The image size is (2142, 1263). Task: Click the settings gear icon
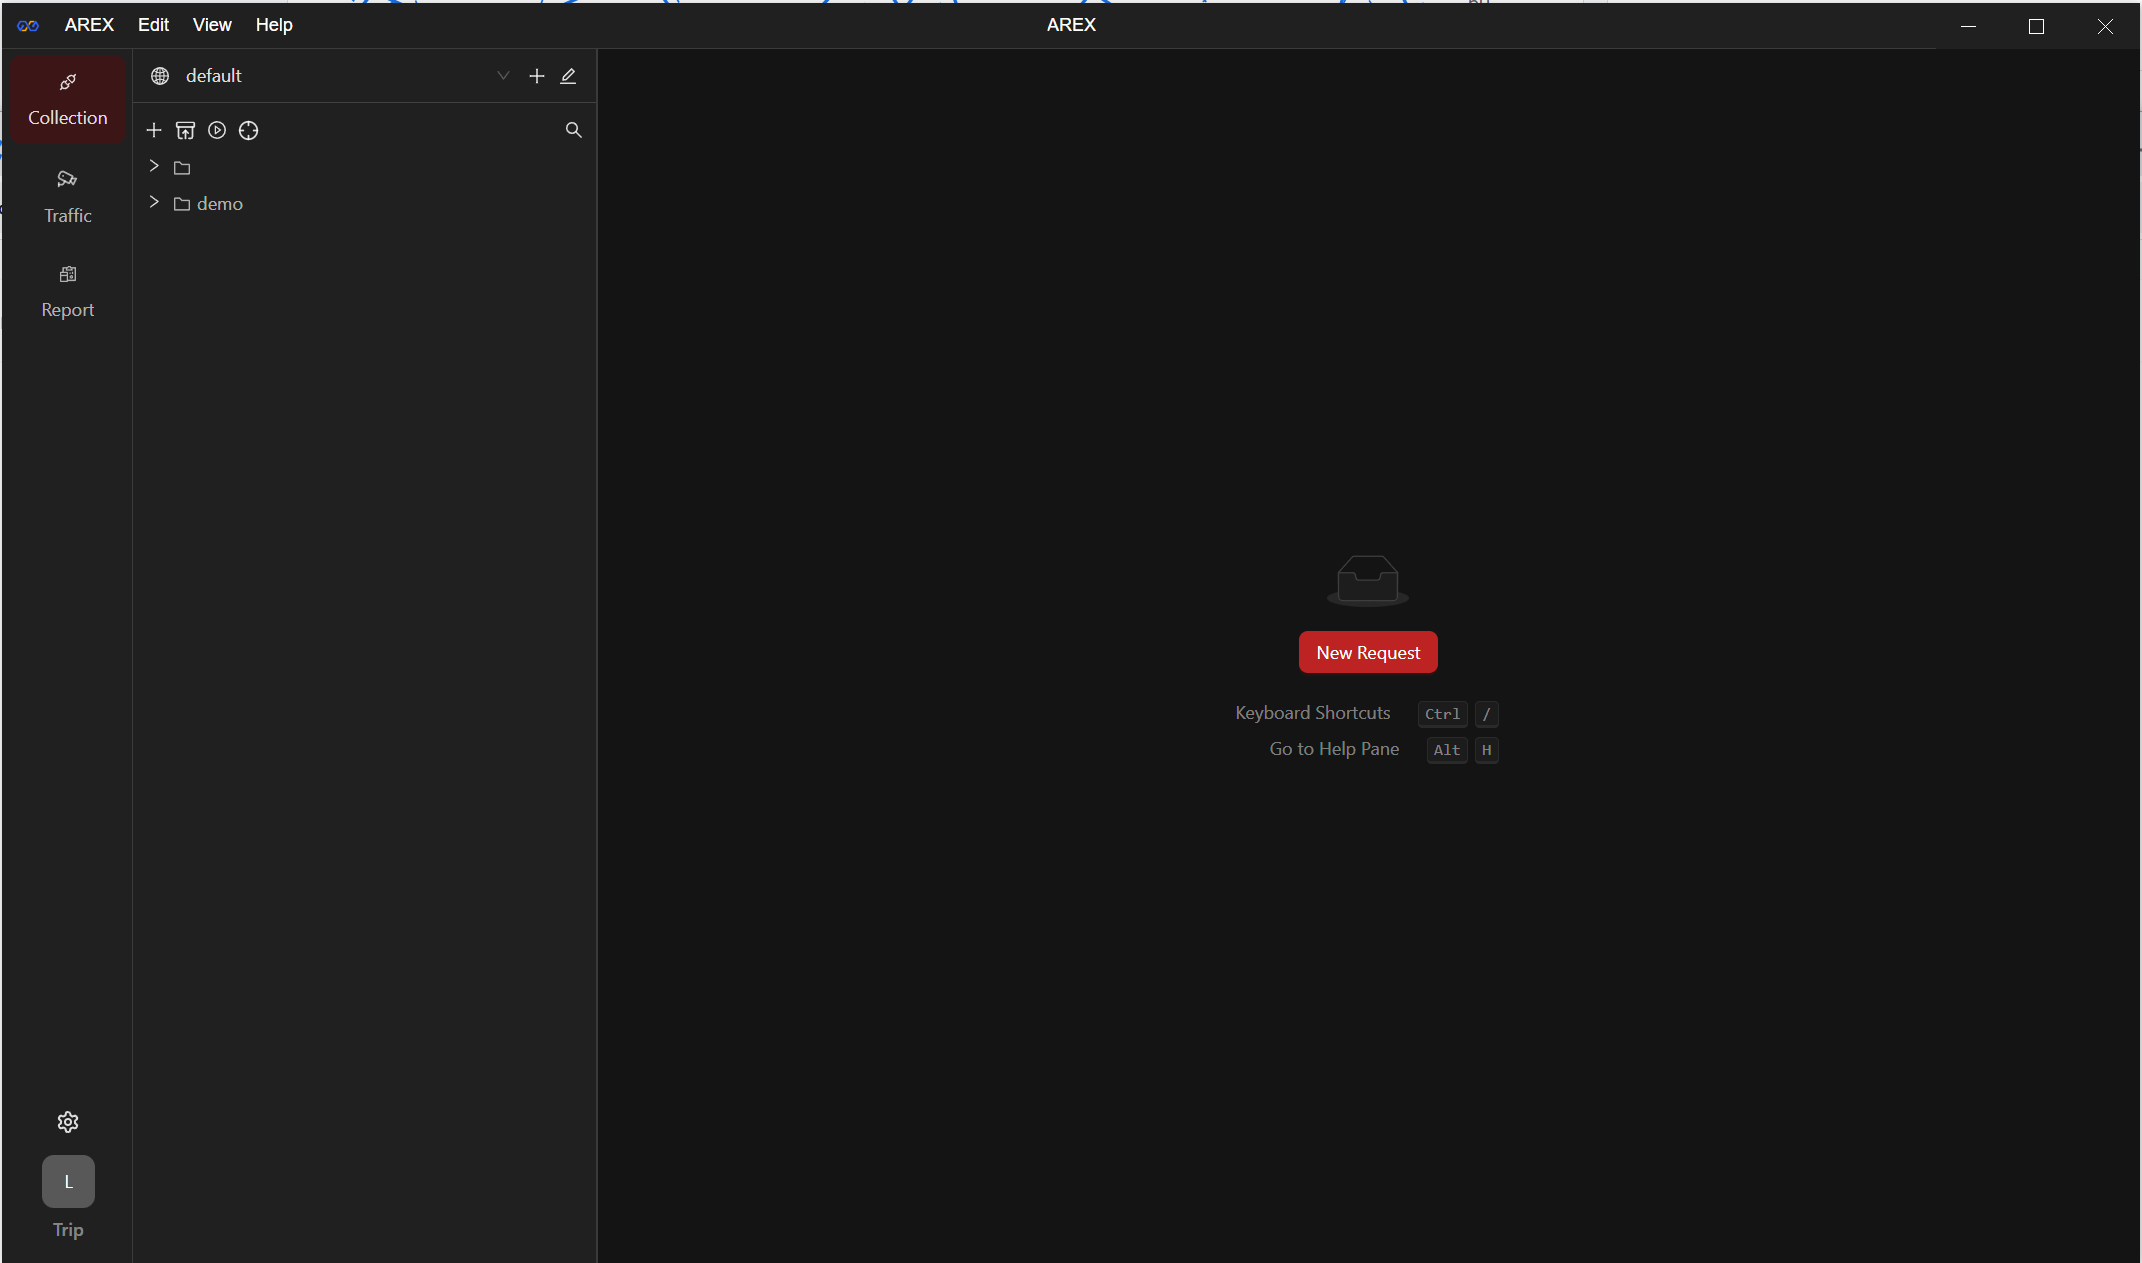(68, 1122)
